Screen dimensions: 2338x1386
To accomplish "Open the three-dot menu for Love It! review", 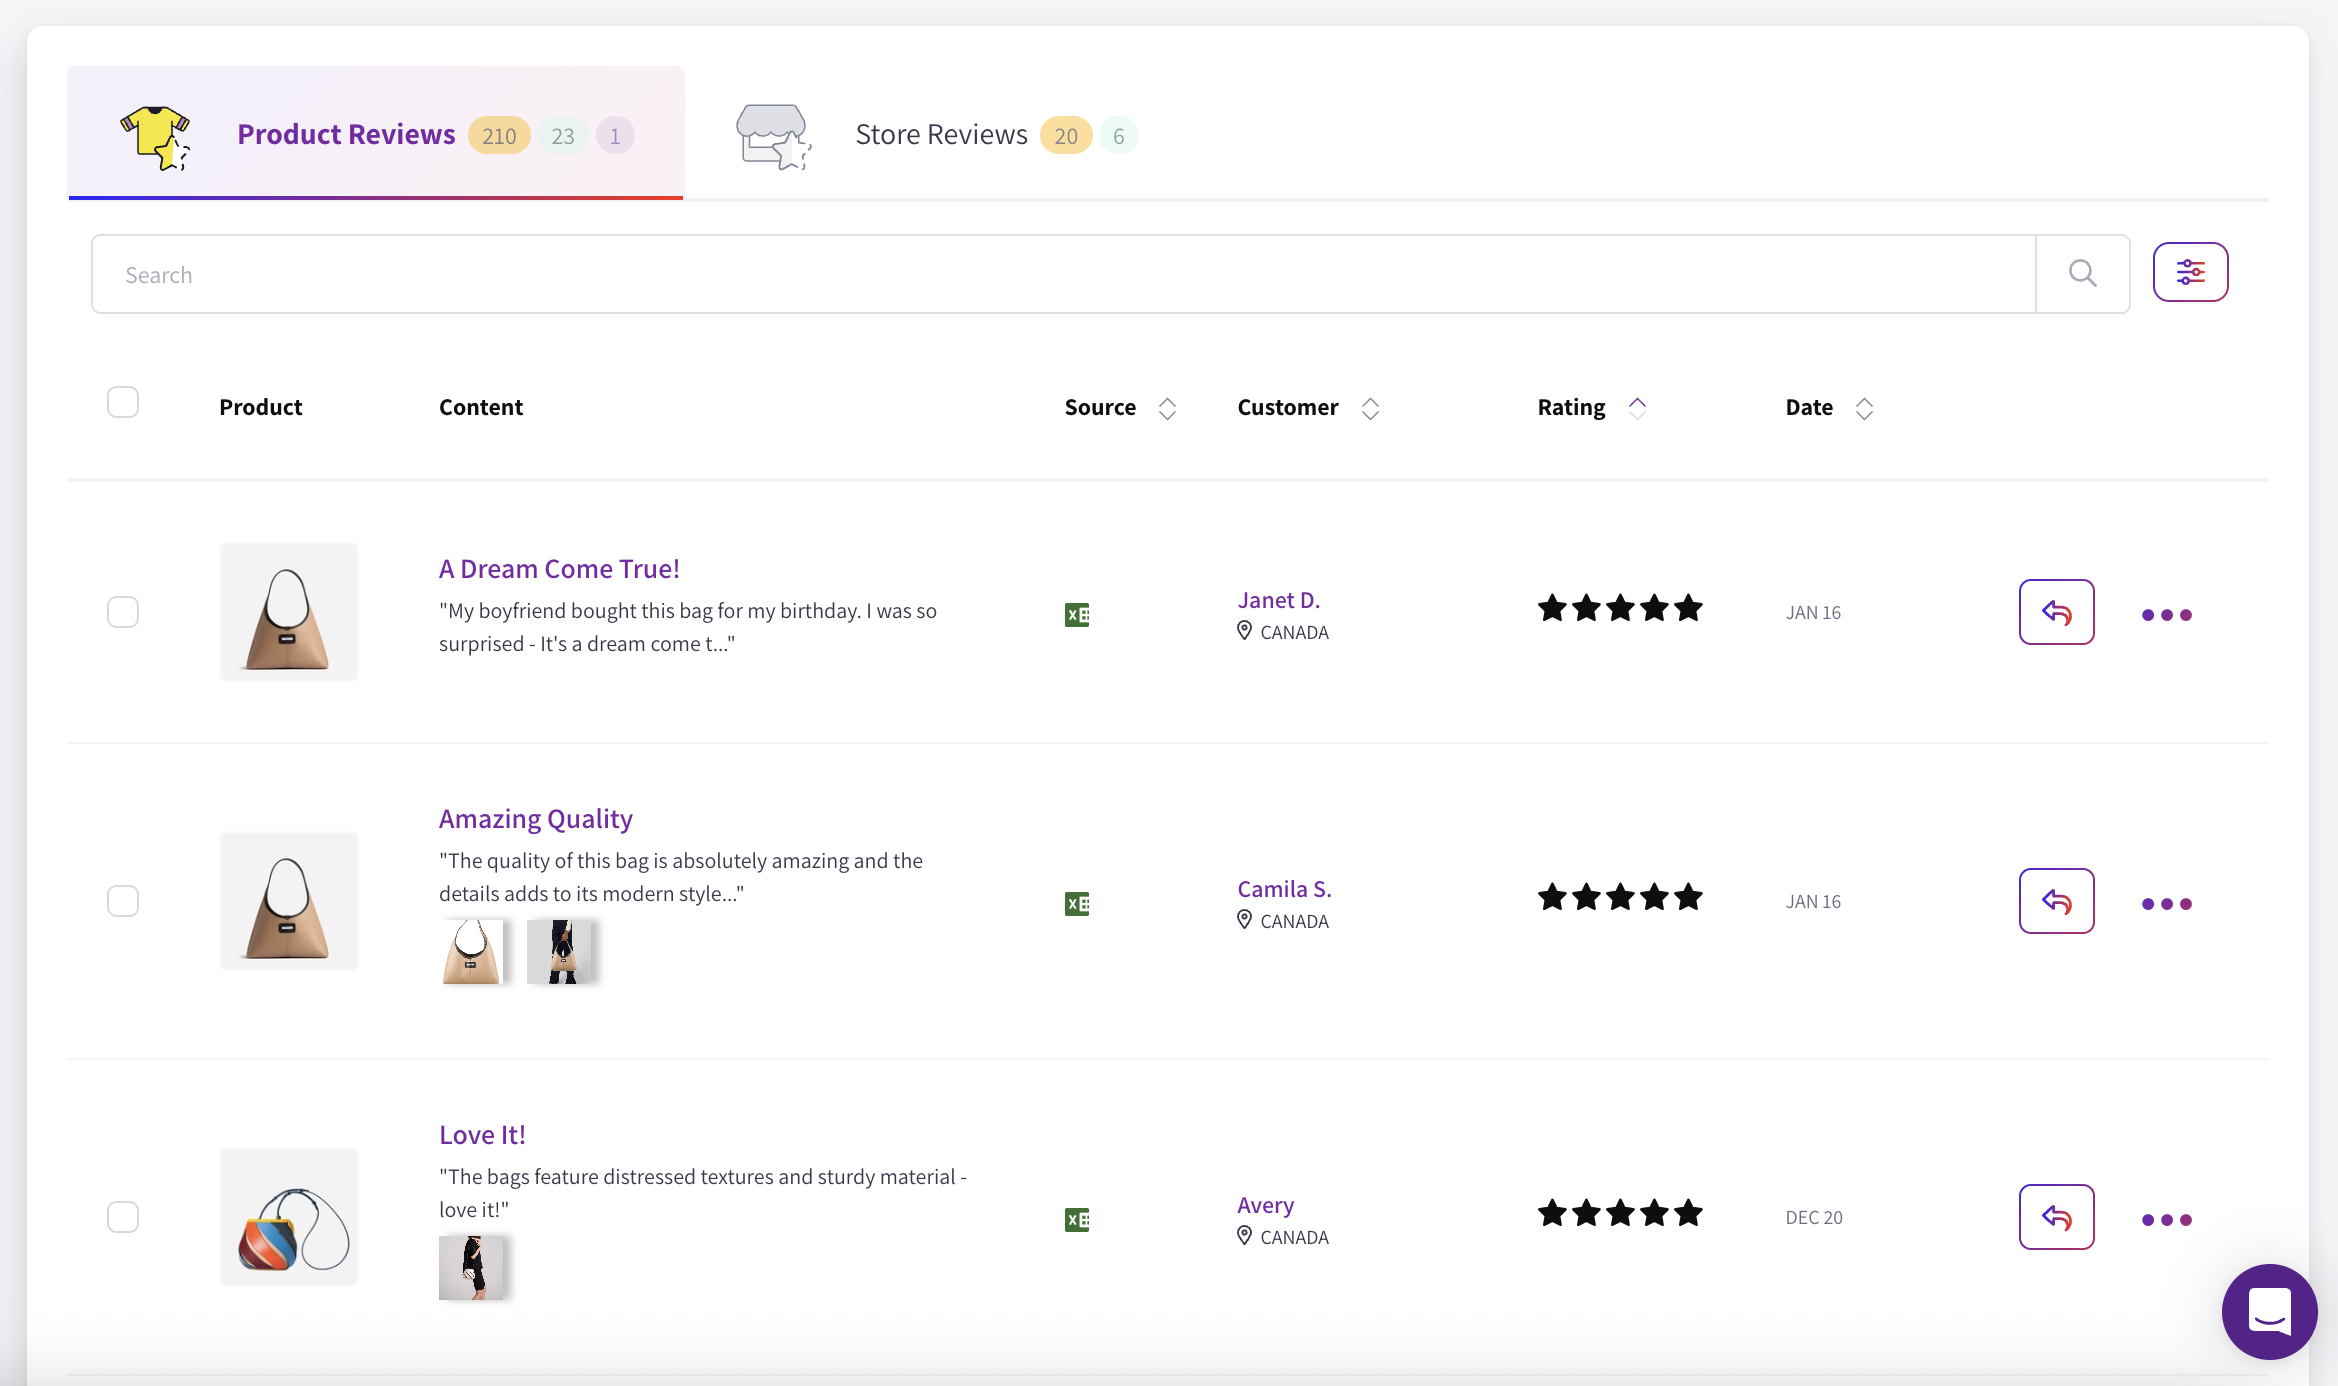I will tap(2166, 1219).
